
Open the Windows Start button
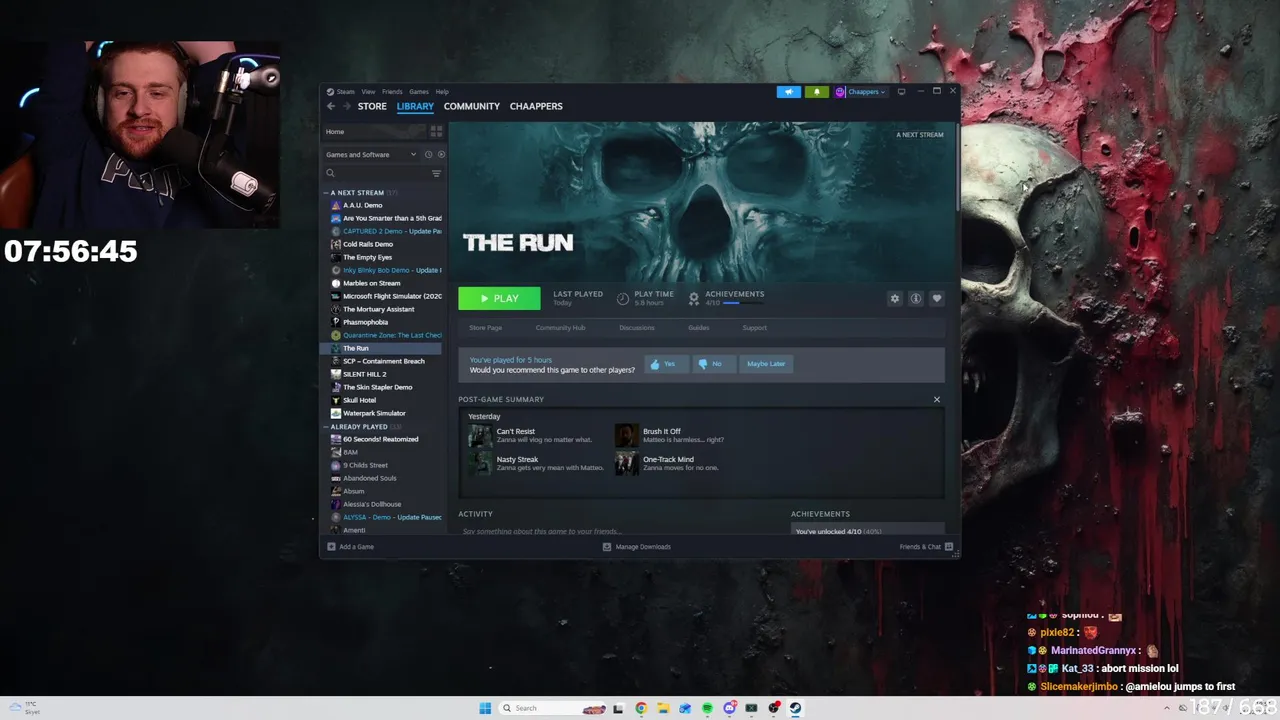485,708
